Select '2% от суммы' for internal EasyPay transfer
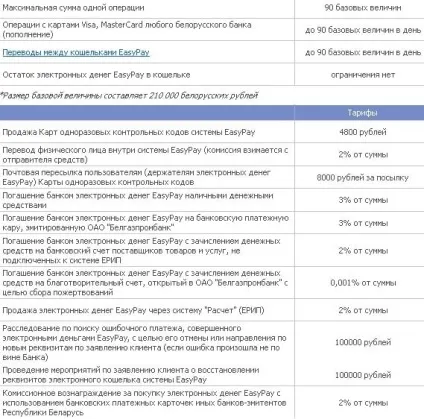 click(363, 155)
